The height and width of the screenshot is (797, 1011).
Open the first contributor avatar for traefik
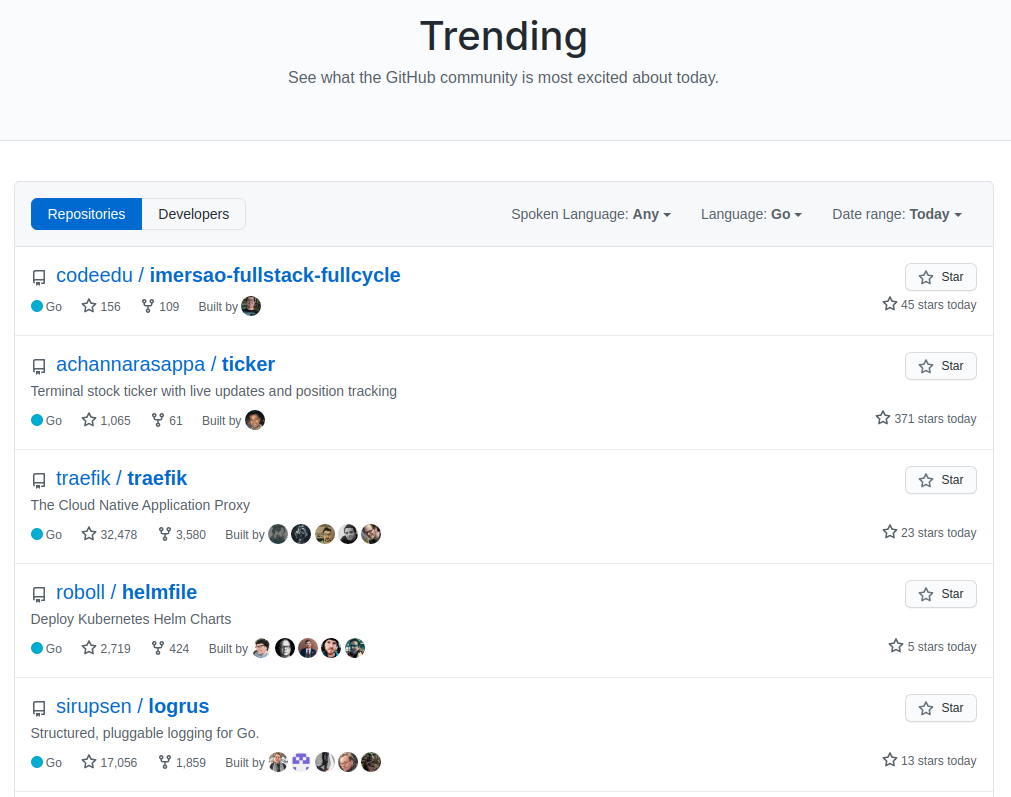278,535
